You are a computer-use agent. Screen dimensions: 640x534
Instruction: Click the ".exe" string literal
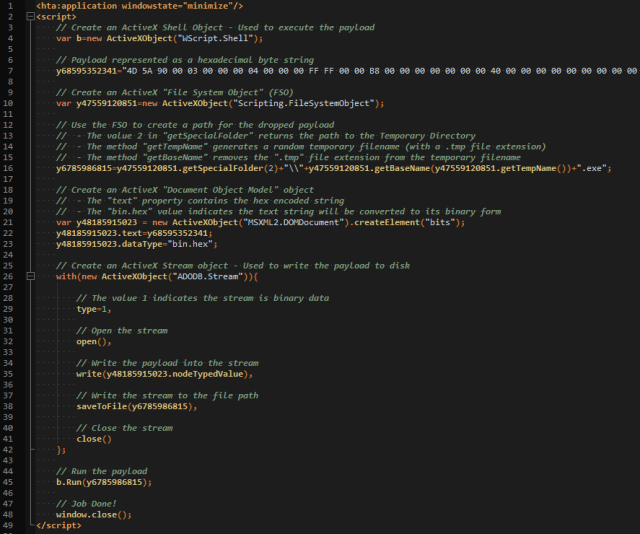(x=591, y=168)
